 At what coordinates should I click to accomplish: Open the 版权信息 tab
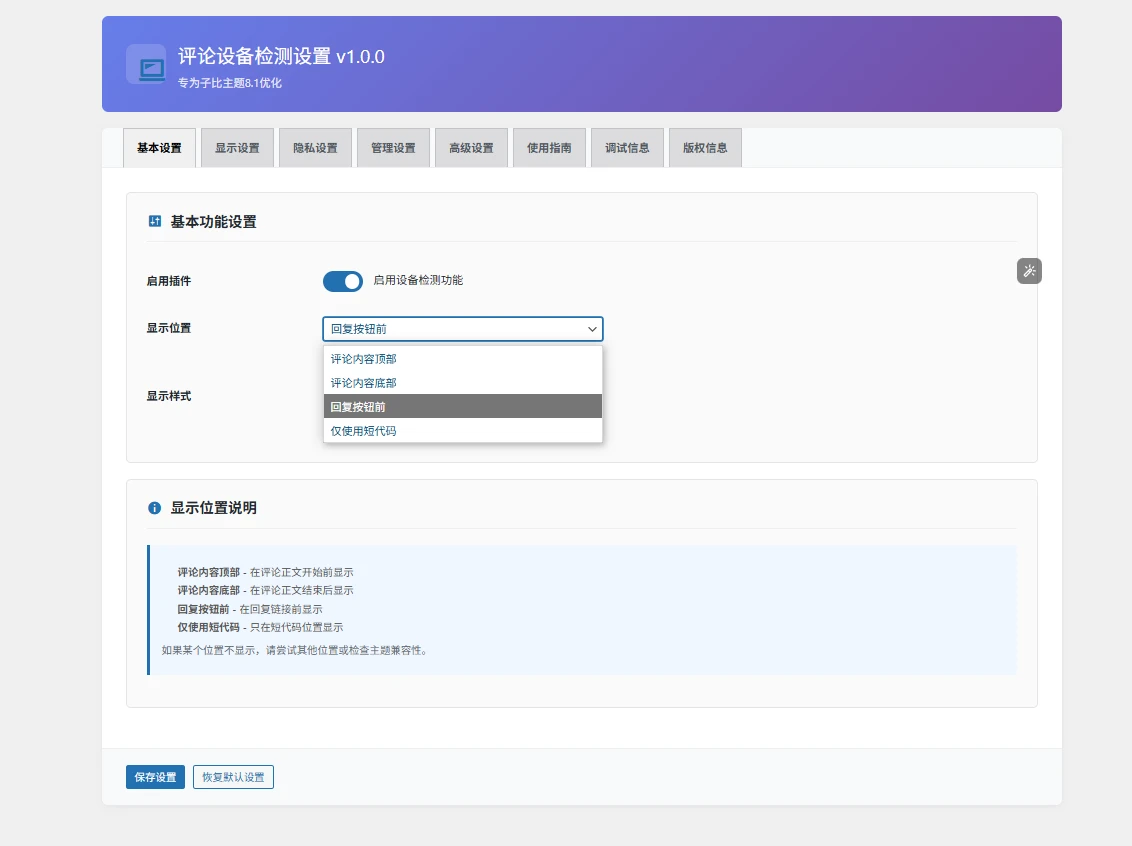(x=705, y=148)
